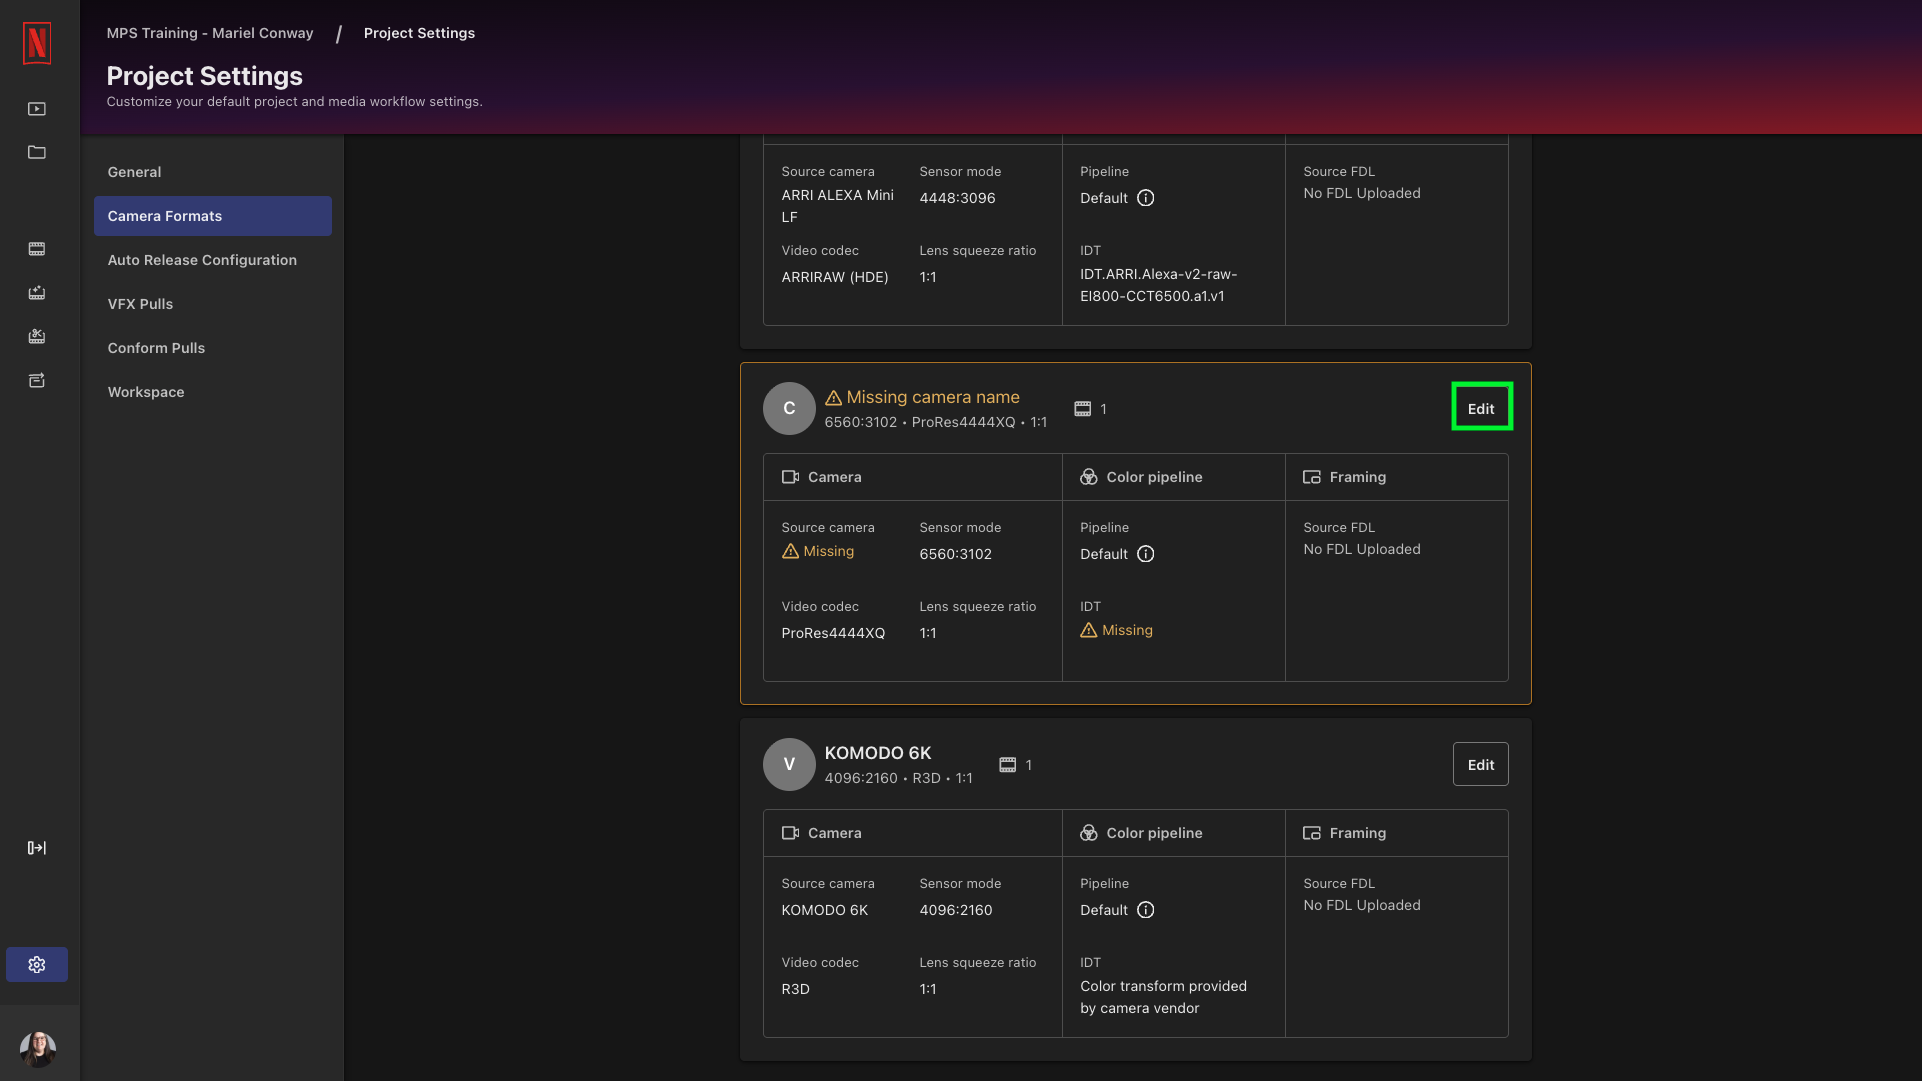The height and width of the screenshot is (1081, 1922).
Task: Click No FDL Uploaded under KOMODO 6K
Action: tap(1362, 905)
